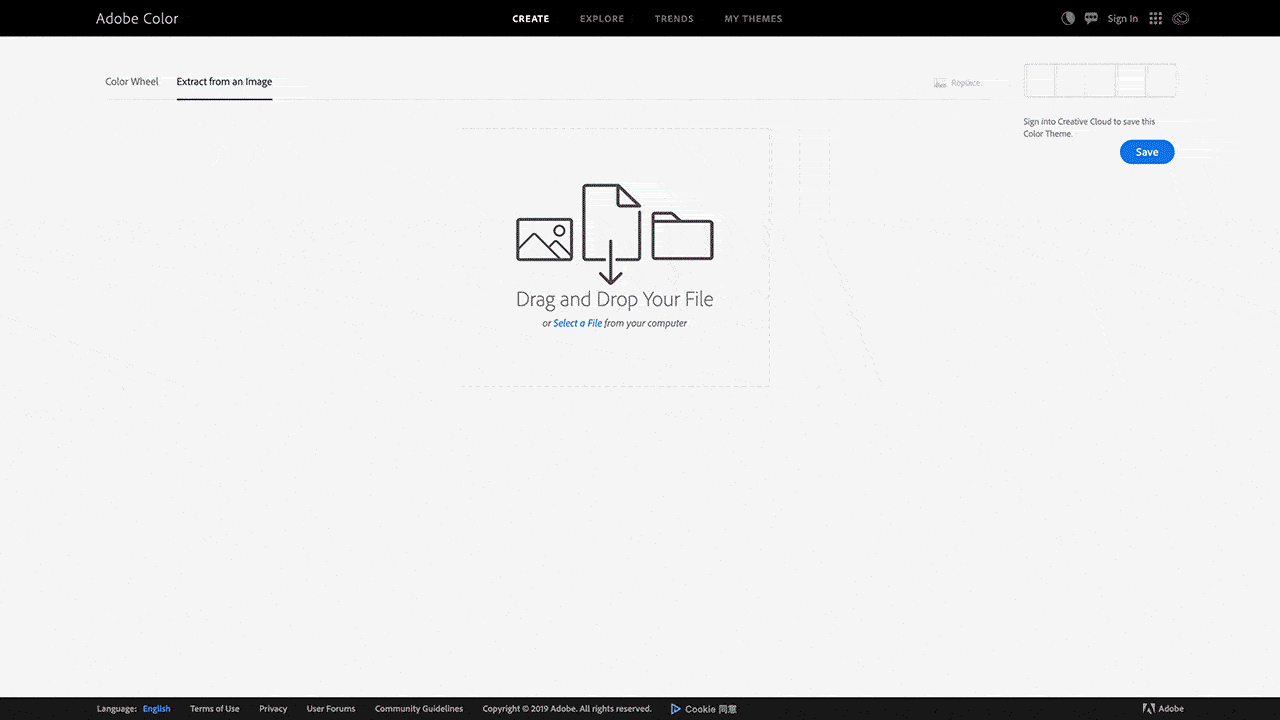Click the folder icon in drop zone
Image resolution: width=1280 pixels, height=720 pixels.
click(682, 236)
